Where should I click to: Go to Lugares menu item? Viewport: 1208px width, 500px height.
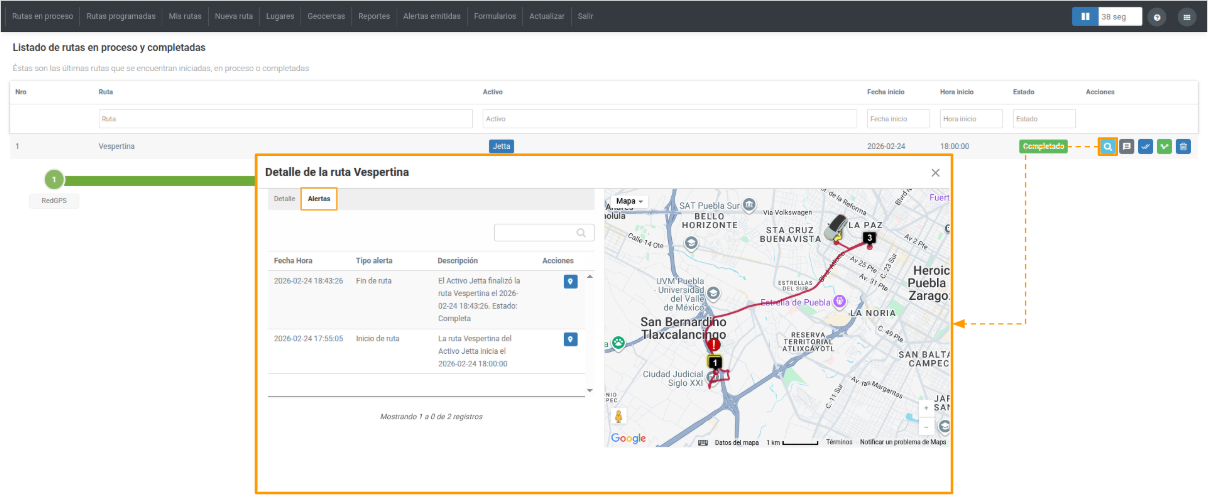click(x=280, y=17)
